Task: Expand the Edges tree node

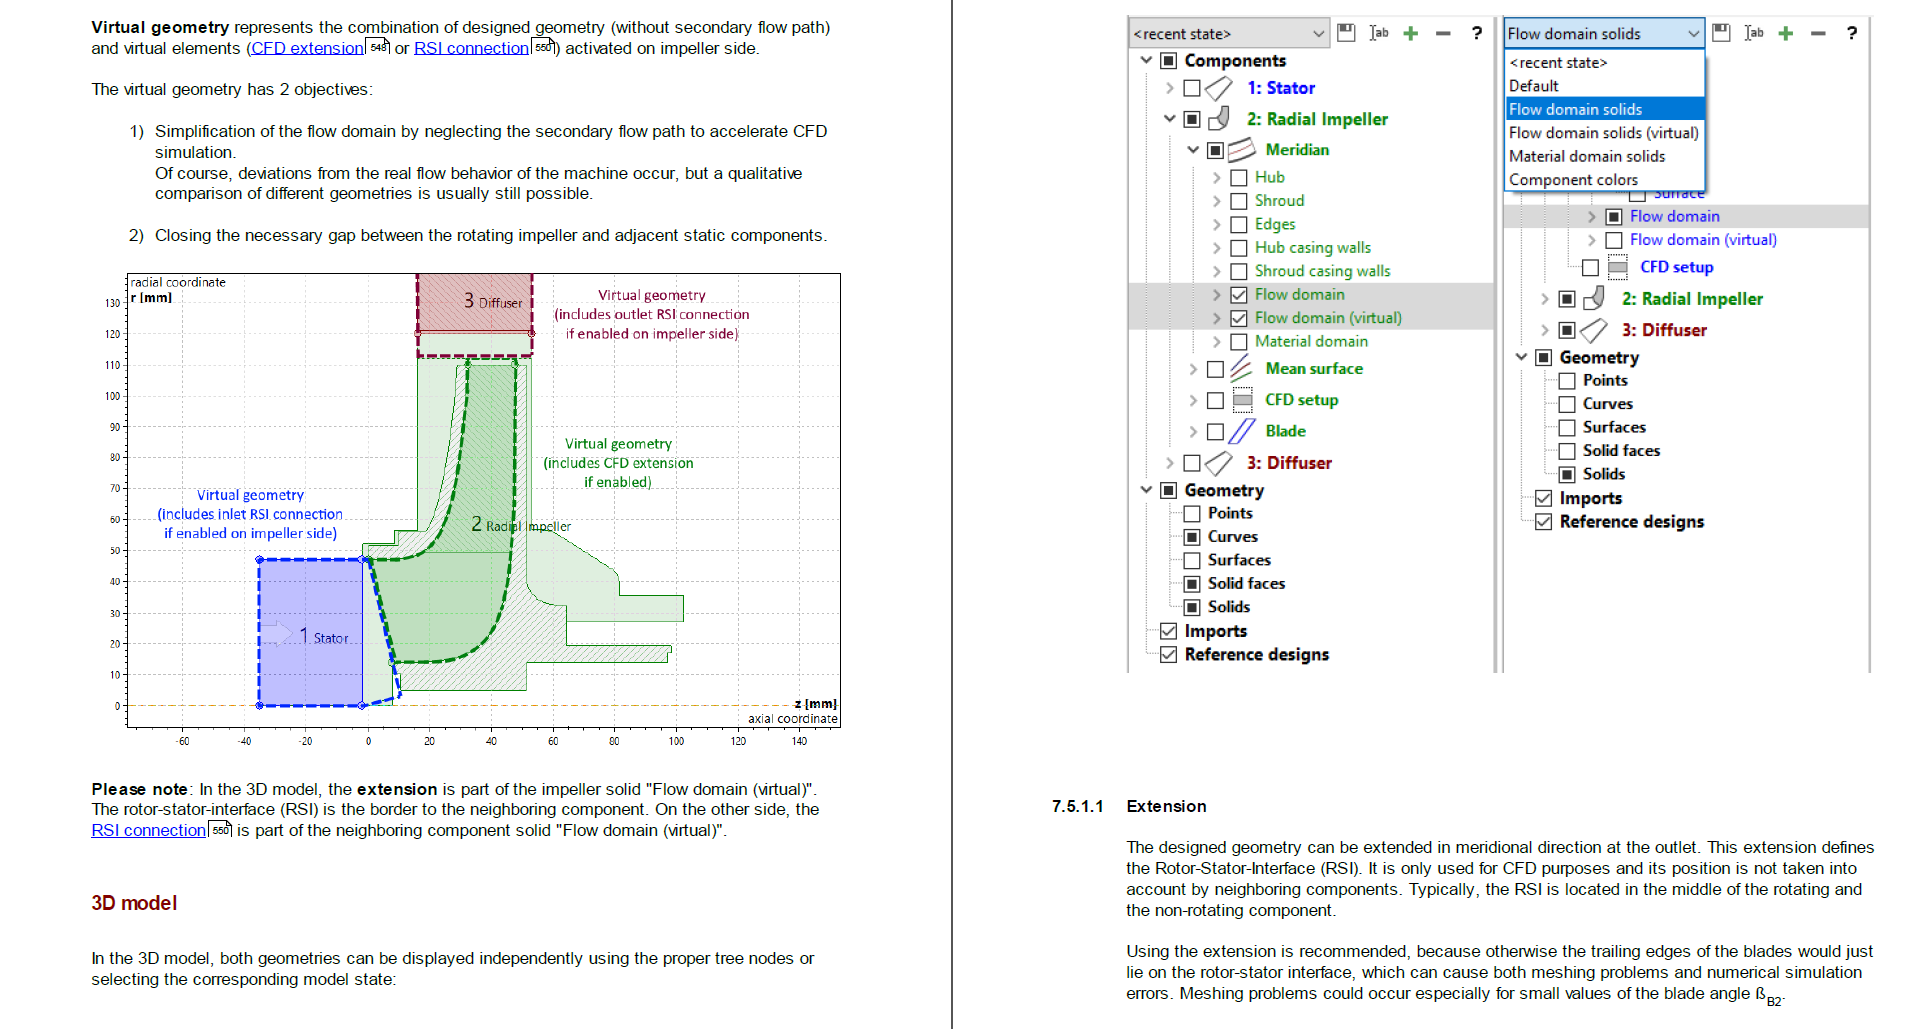Action: click(1217, 225)
